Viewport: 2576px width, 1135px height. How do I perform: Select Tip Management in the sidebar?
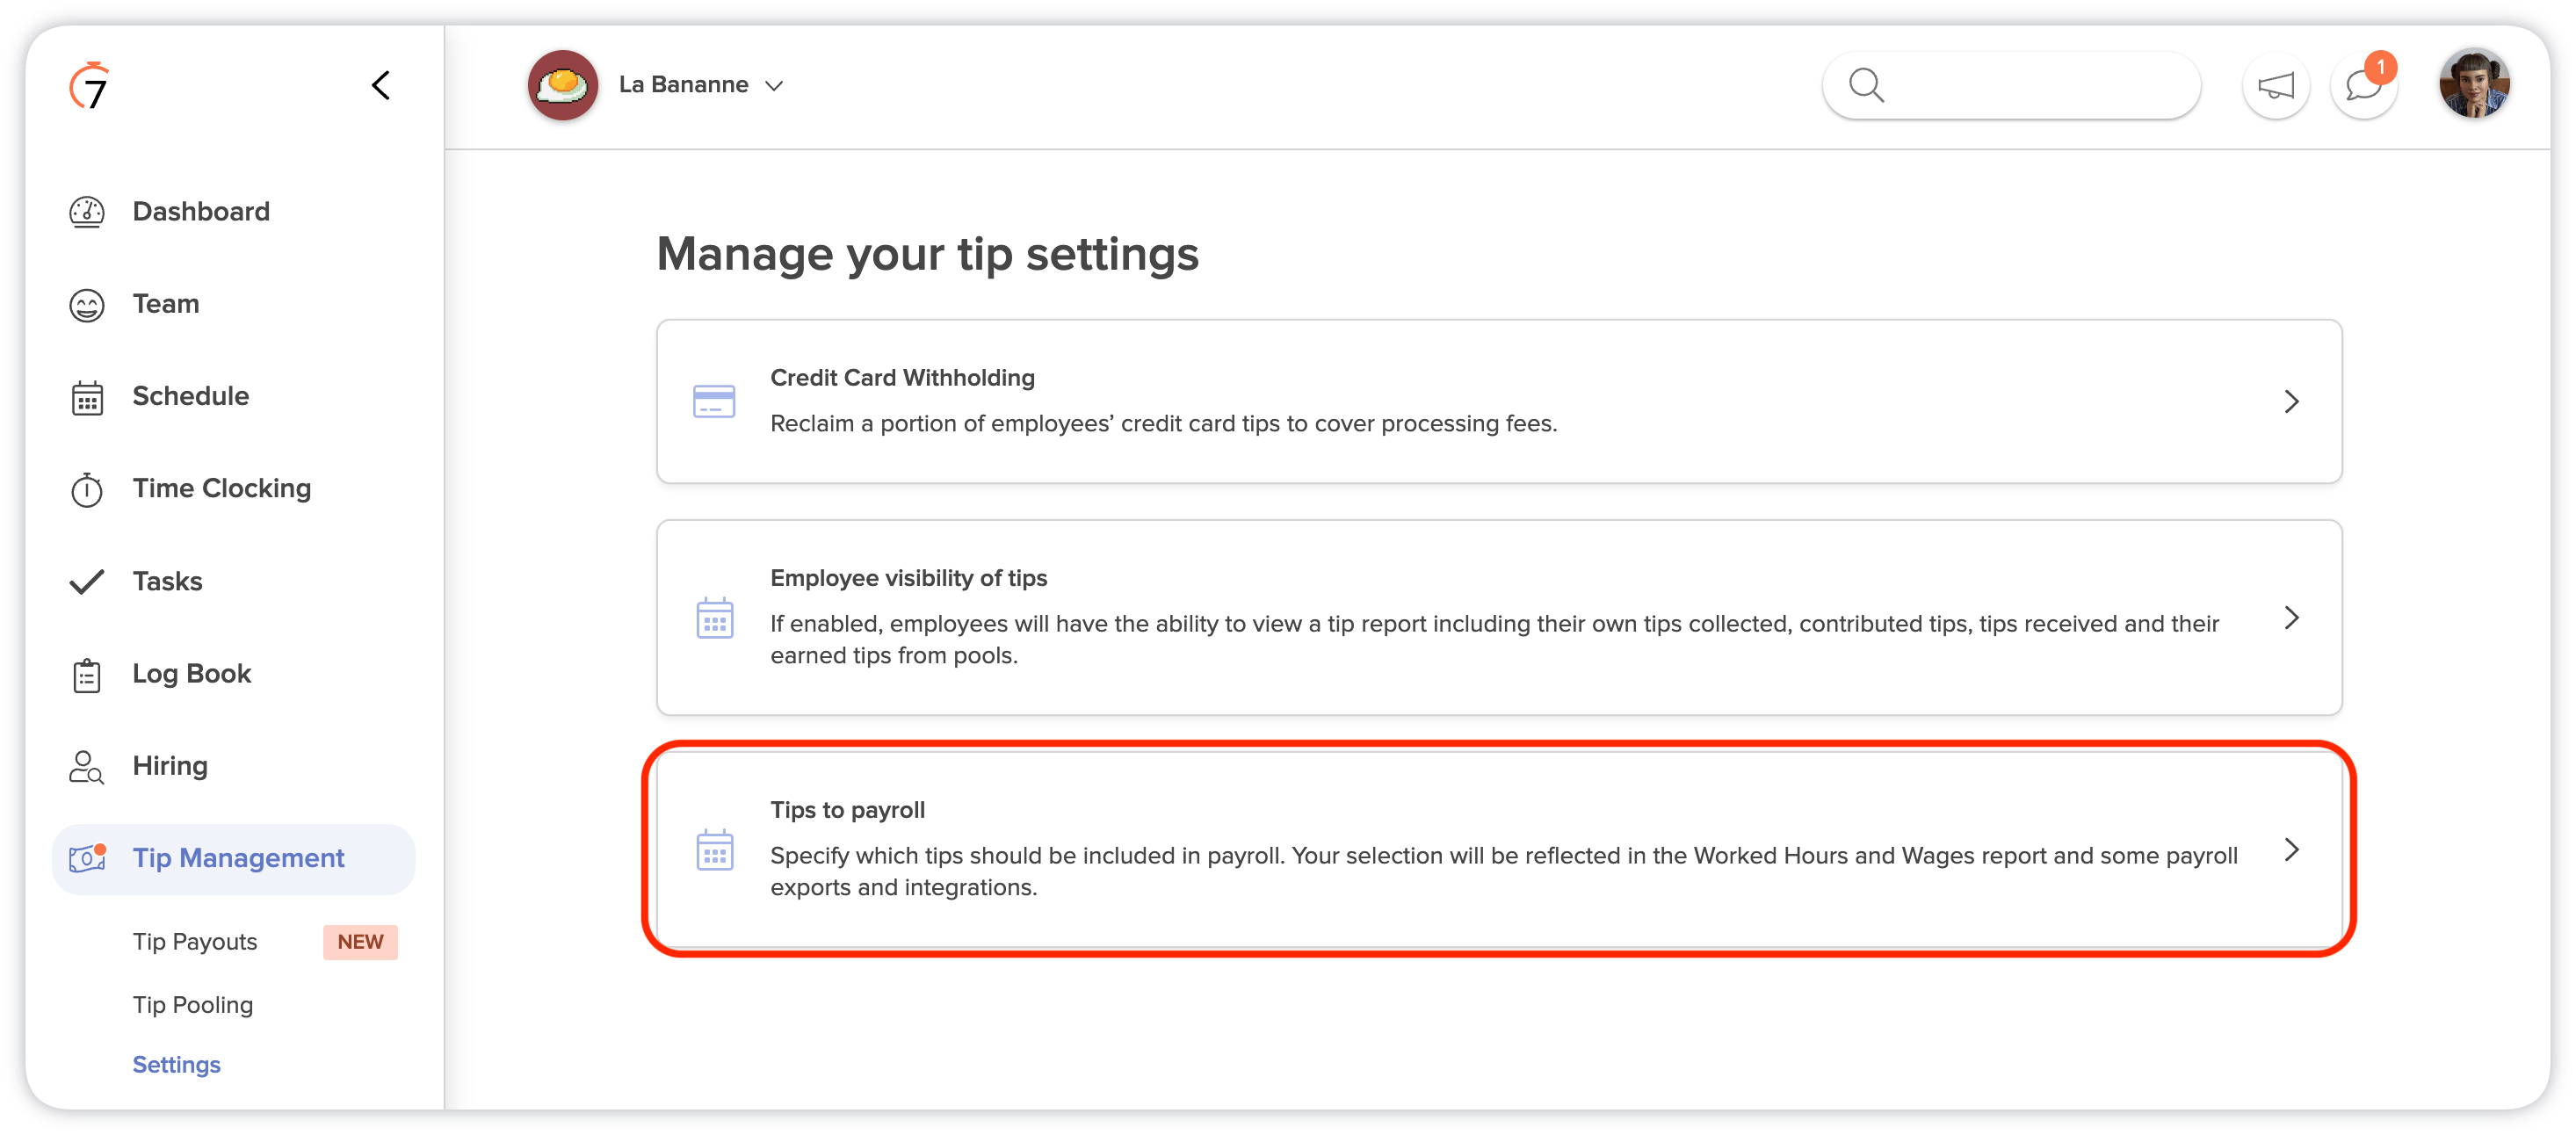[233, 859]
